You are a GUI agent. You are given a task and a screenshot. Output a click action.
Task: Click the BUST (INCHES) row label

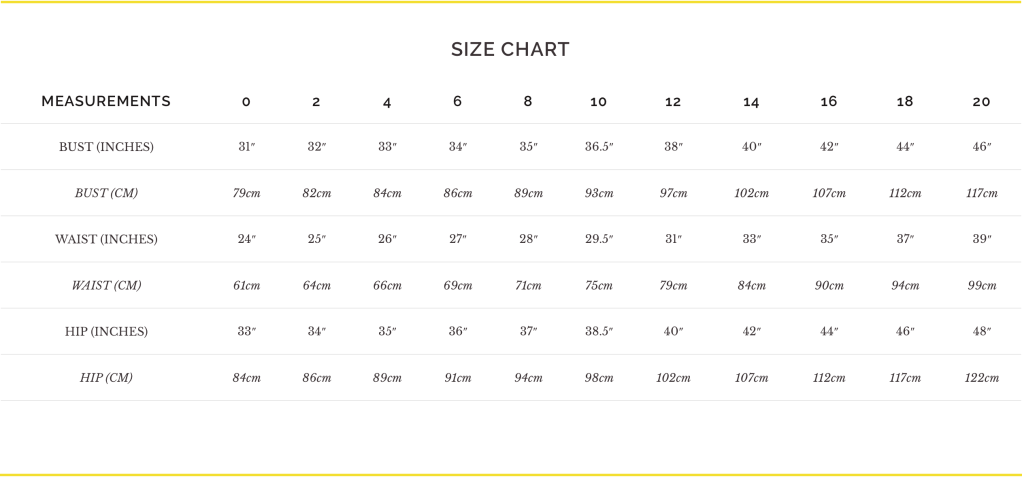106,147
